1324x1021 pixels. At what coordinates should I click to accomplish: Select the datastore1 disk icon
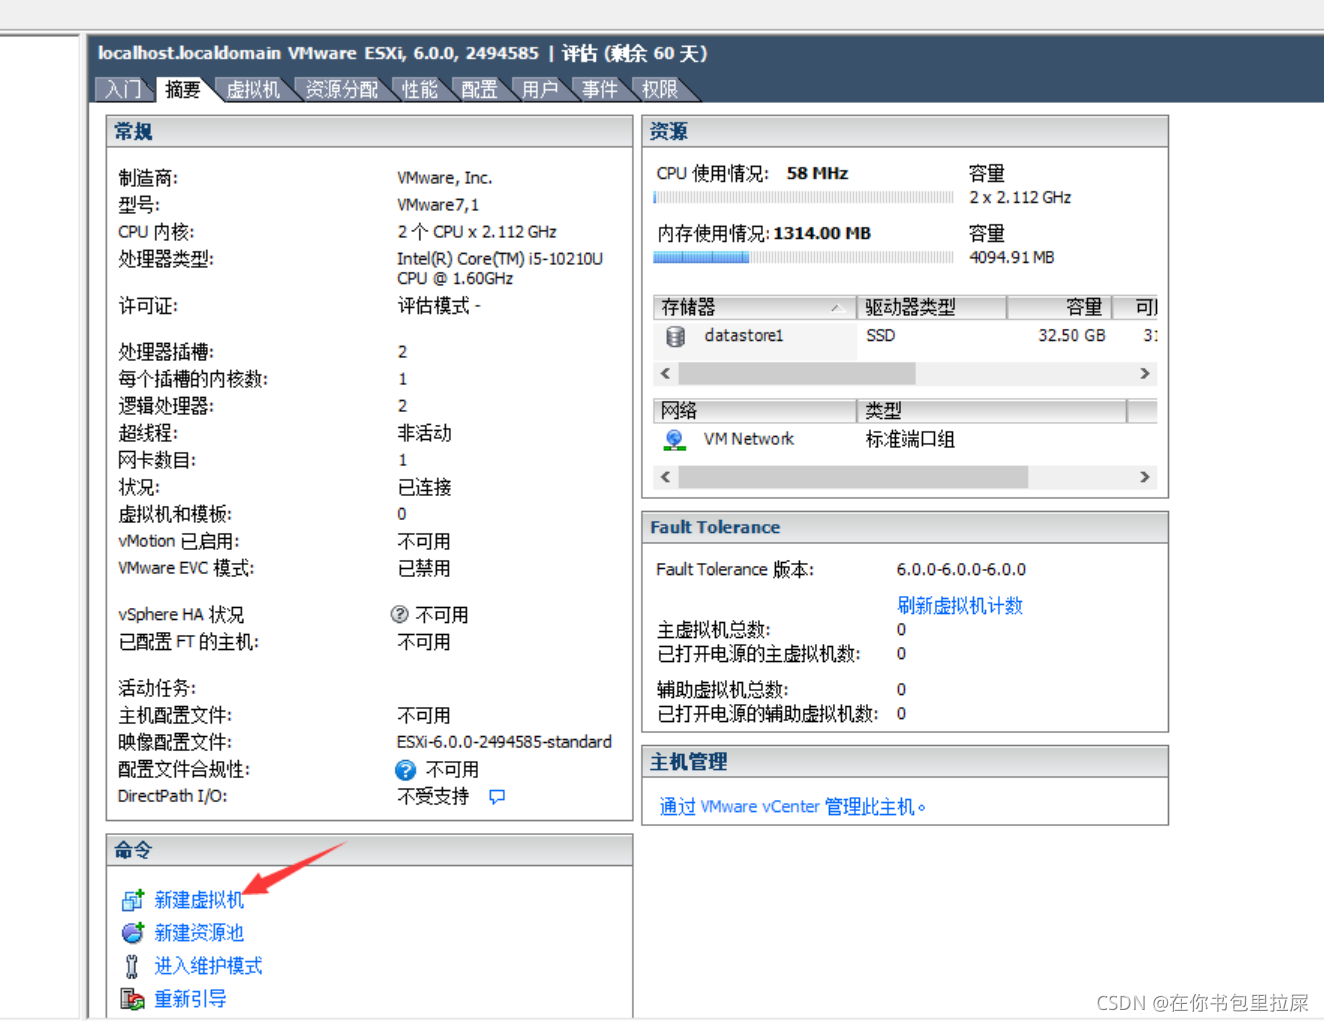pyautogui.click(x=676, y=336)
